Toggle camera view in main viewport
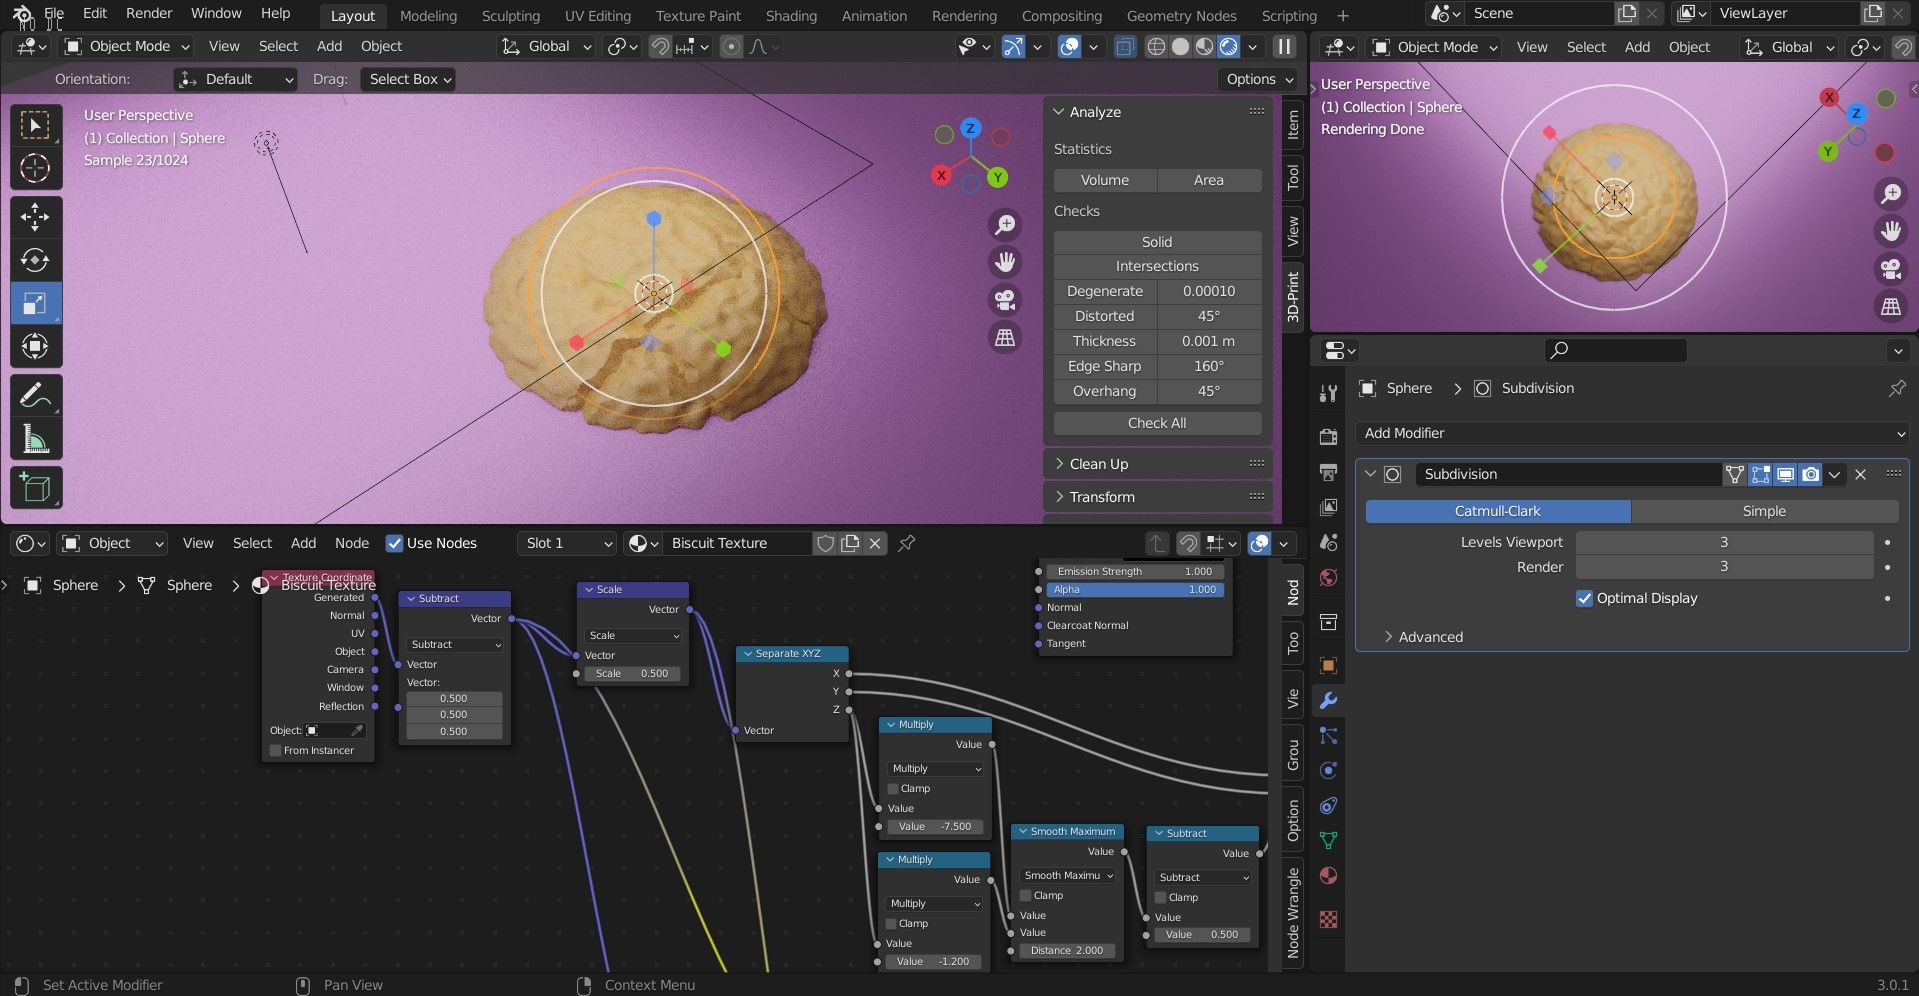Screen dimensions: 1919x996 tap(1005, 300)
